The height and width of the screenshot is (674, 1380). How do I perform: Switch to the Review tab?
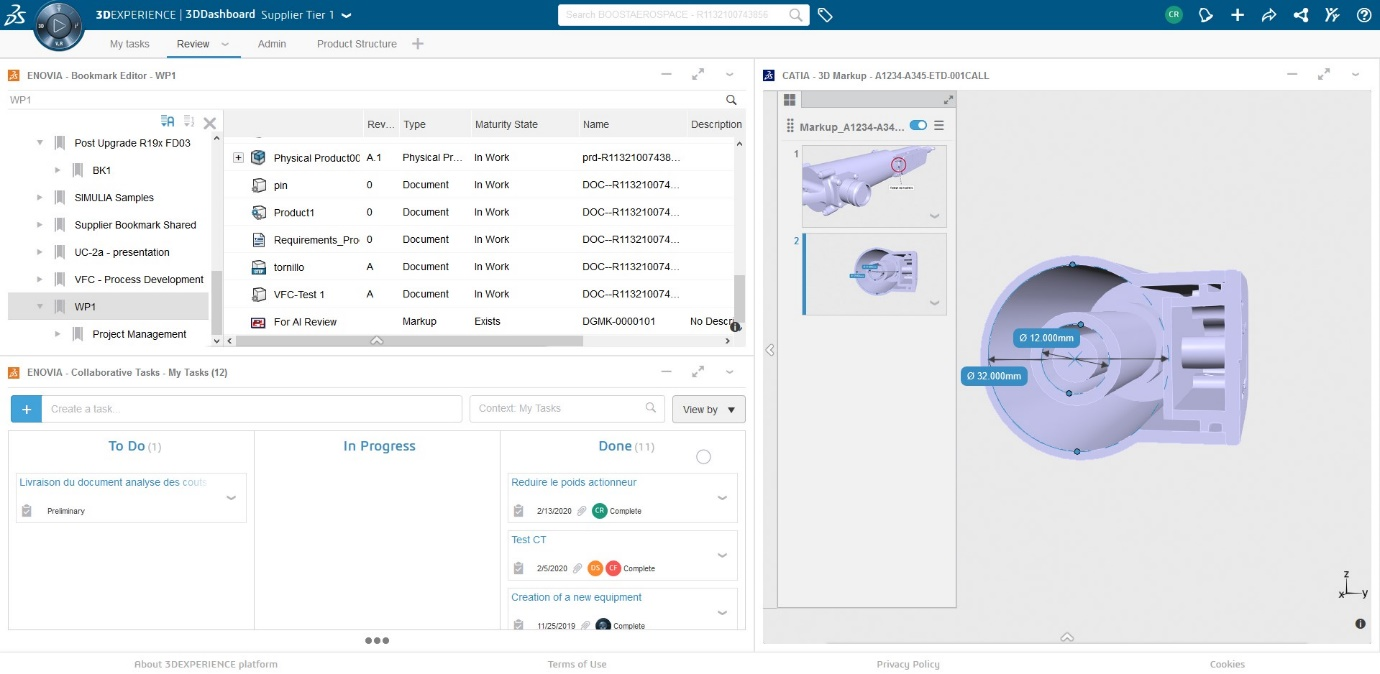[x=193, y=44]
